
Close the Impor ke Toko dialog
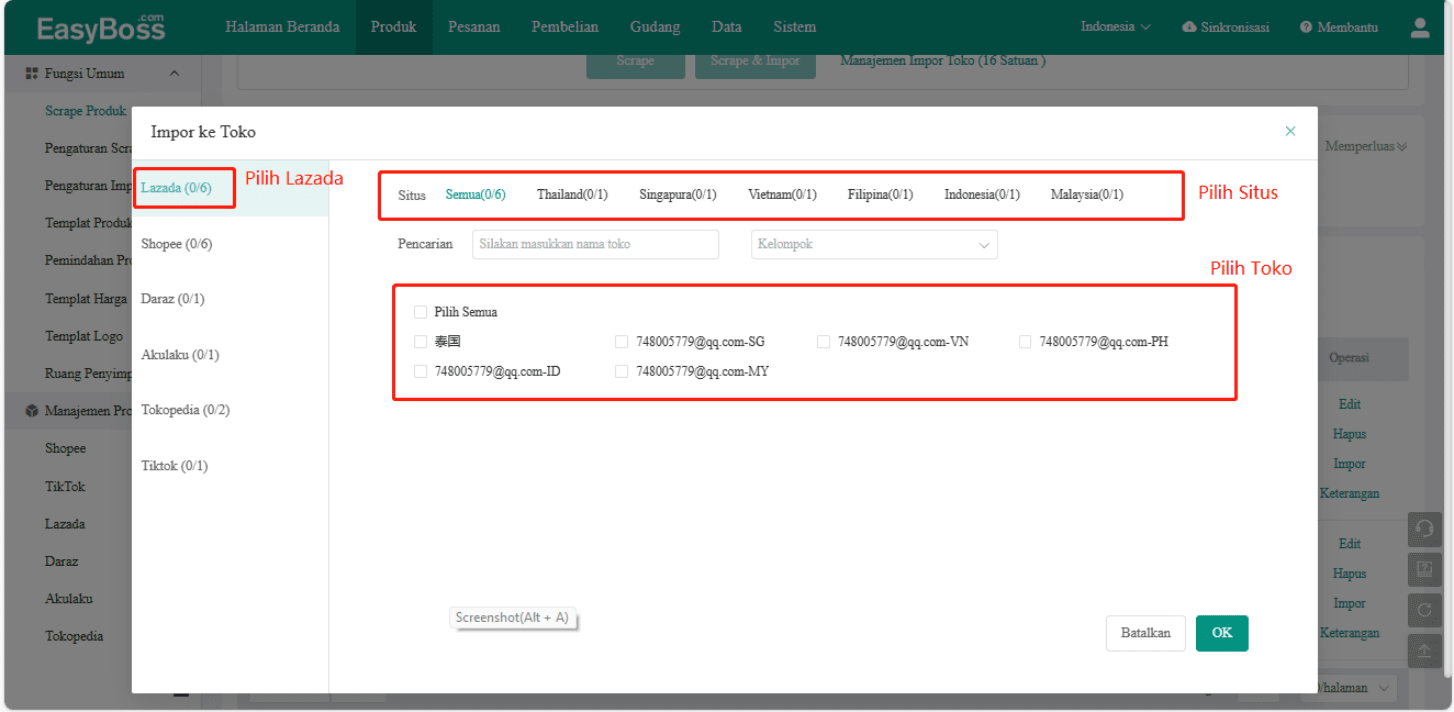pyautogui.click(x=1290, y=131)
